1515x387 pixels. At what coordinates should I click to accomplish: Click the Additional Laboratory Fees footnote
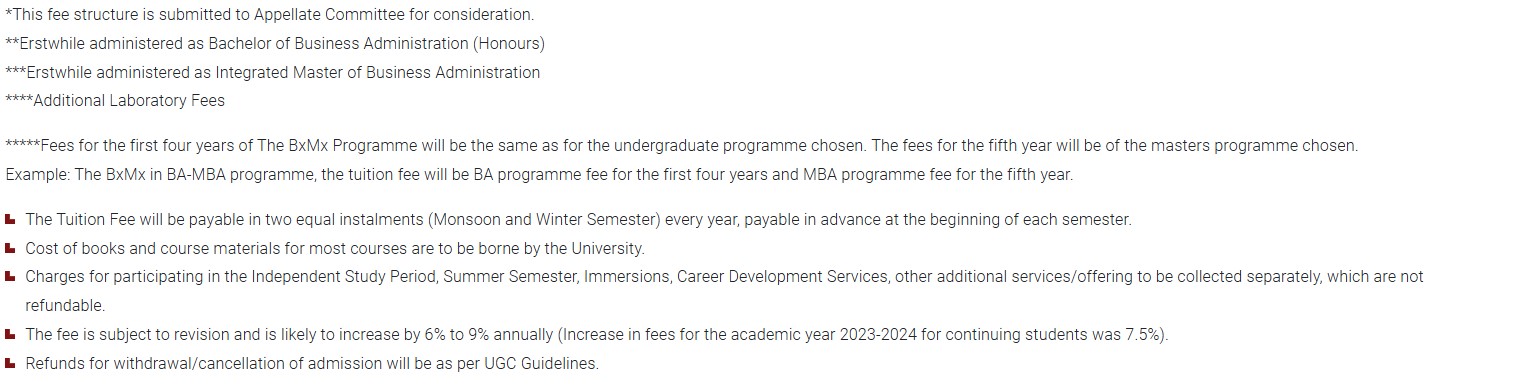point(115,101)
